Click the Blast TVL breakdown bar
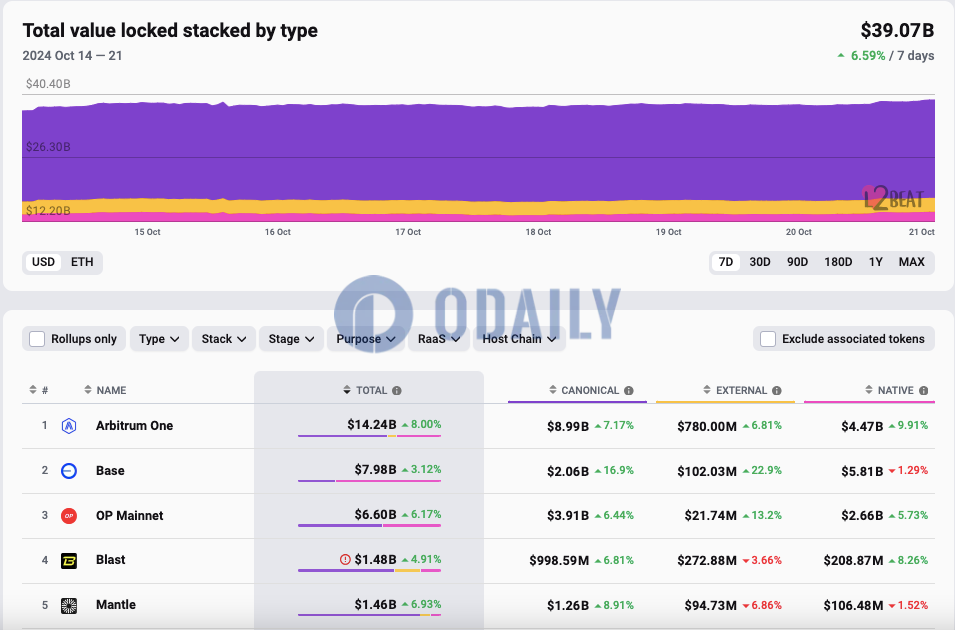This screenshot has height=630, width=955. click(369, 570)
